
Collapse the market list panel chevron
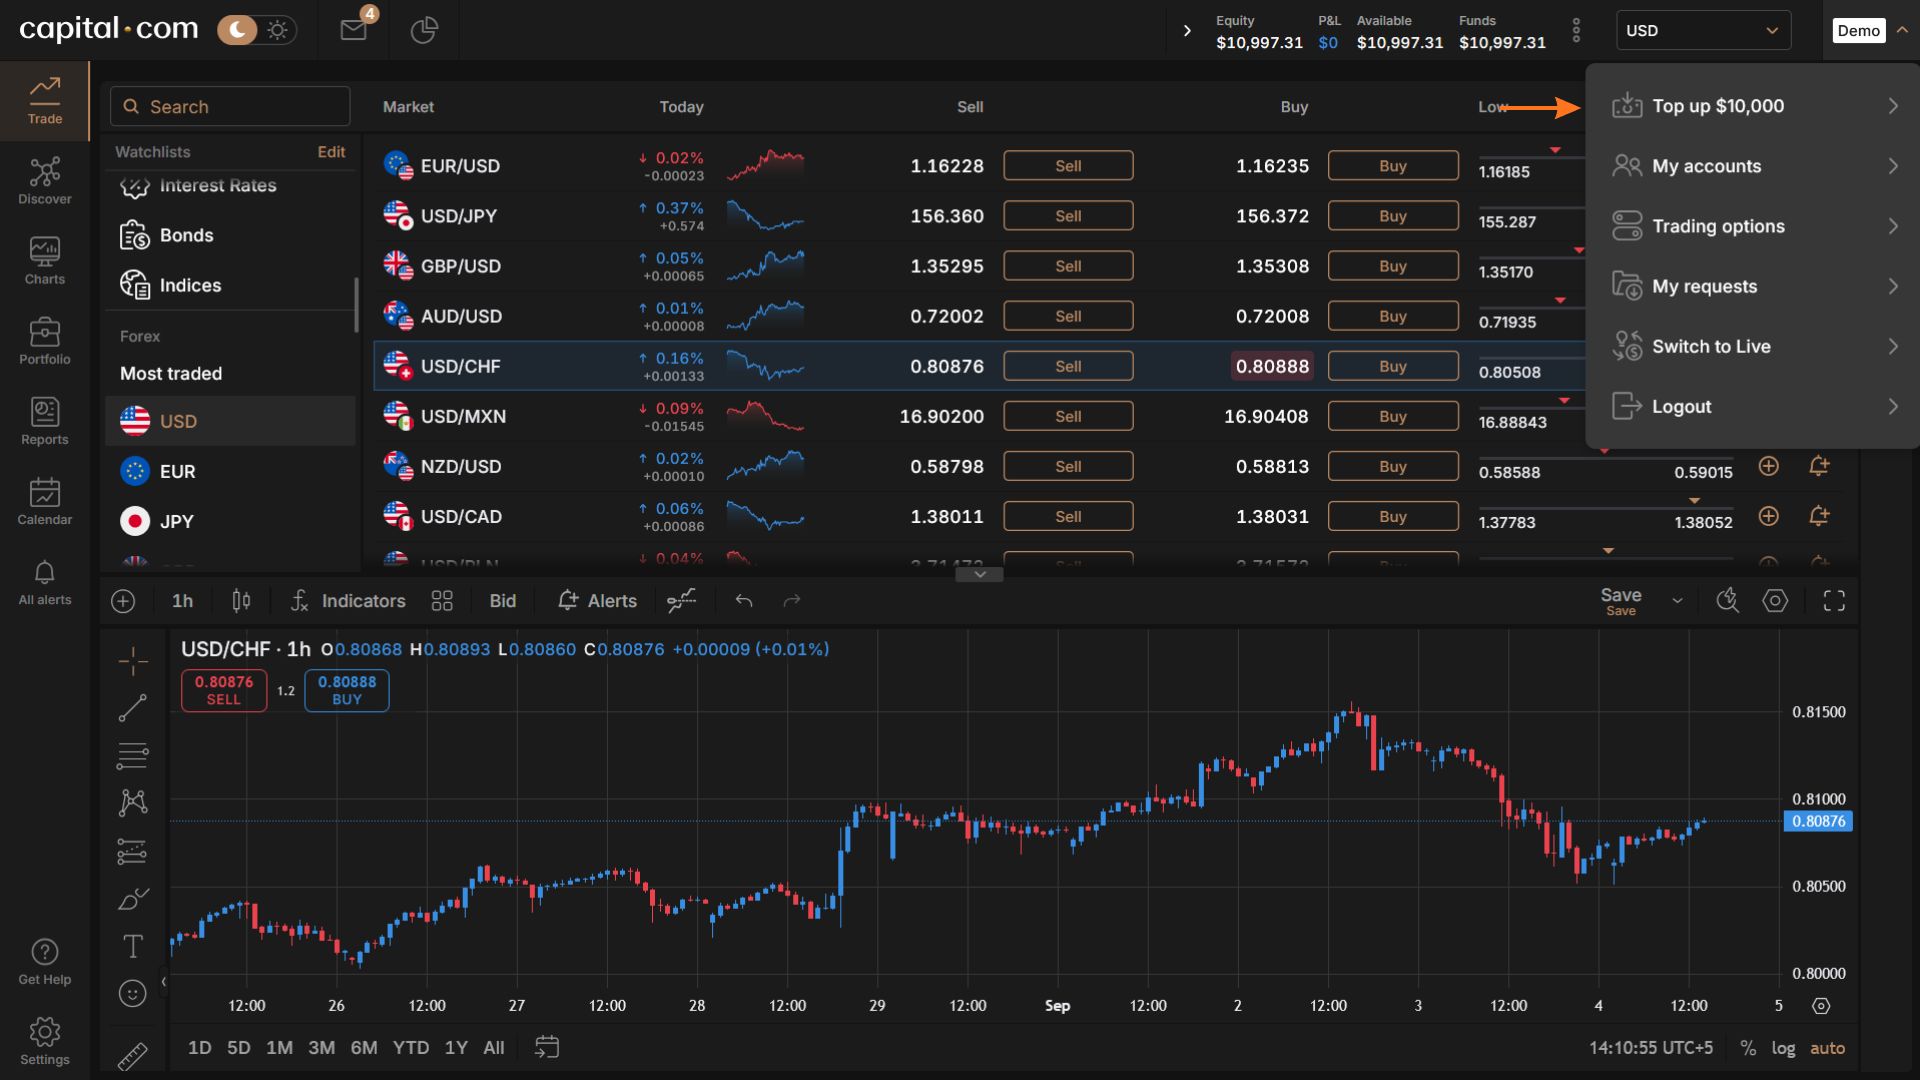tap(980, 574)
